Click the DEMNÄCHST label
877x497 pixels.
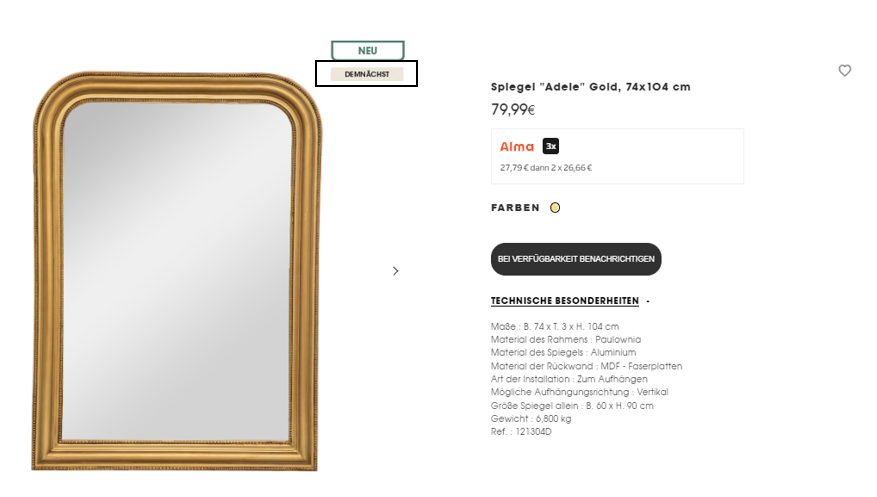tap(367, 74)
